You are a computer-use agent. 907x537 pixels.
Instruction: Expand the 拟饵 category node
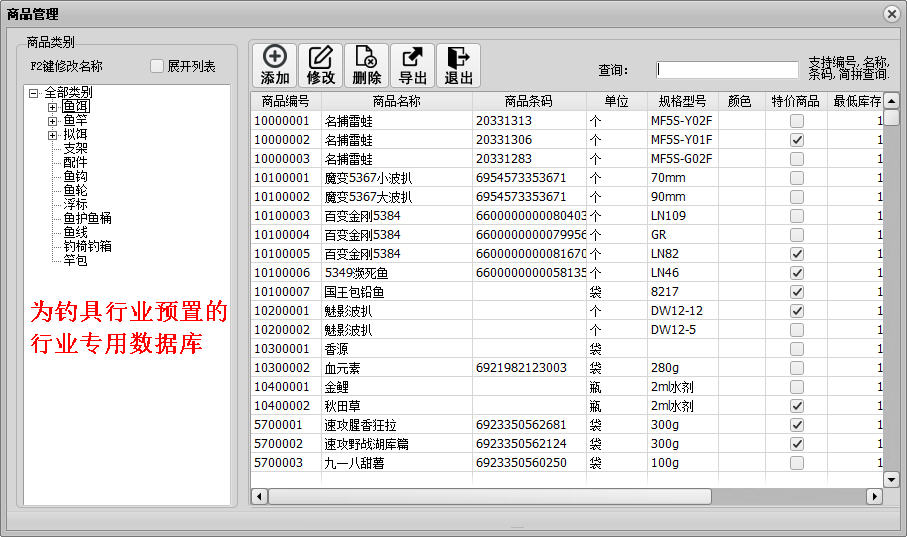(53, 134)
